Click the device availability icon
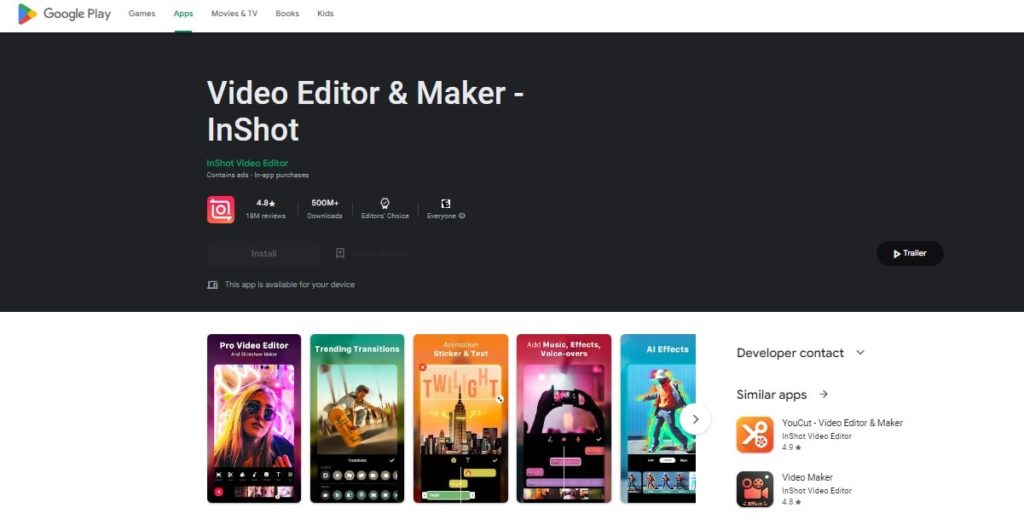Viewport: 1024px width, 525px height. click(212, 285)
